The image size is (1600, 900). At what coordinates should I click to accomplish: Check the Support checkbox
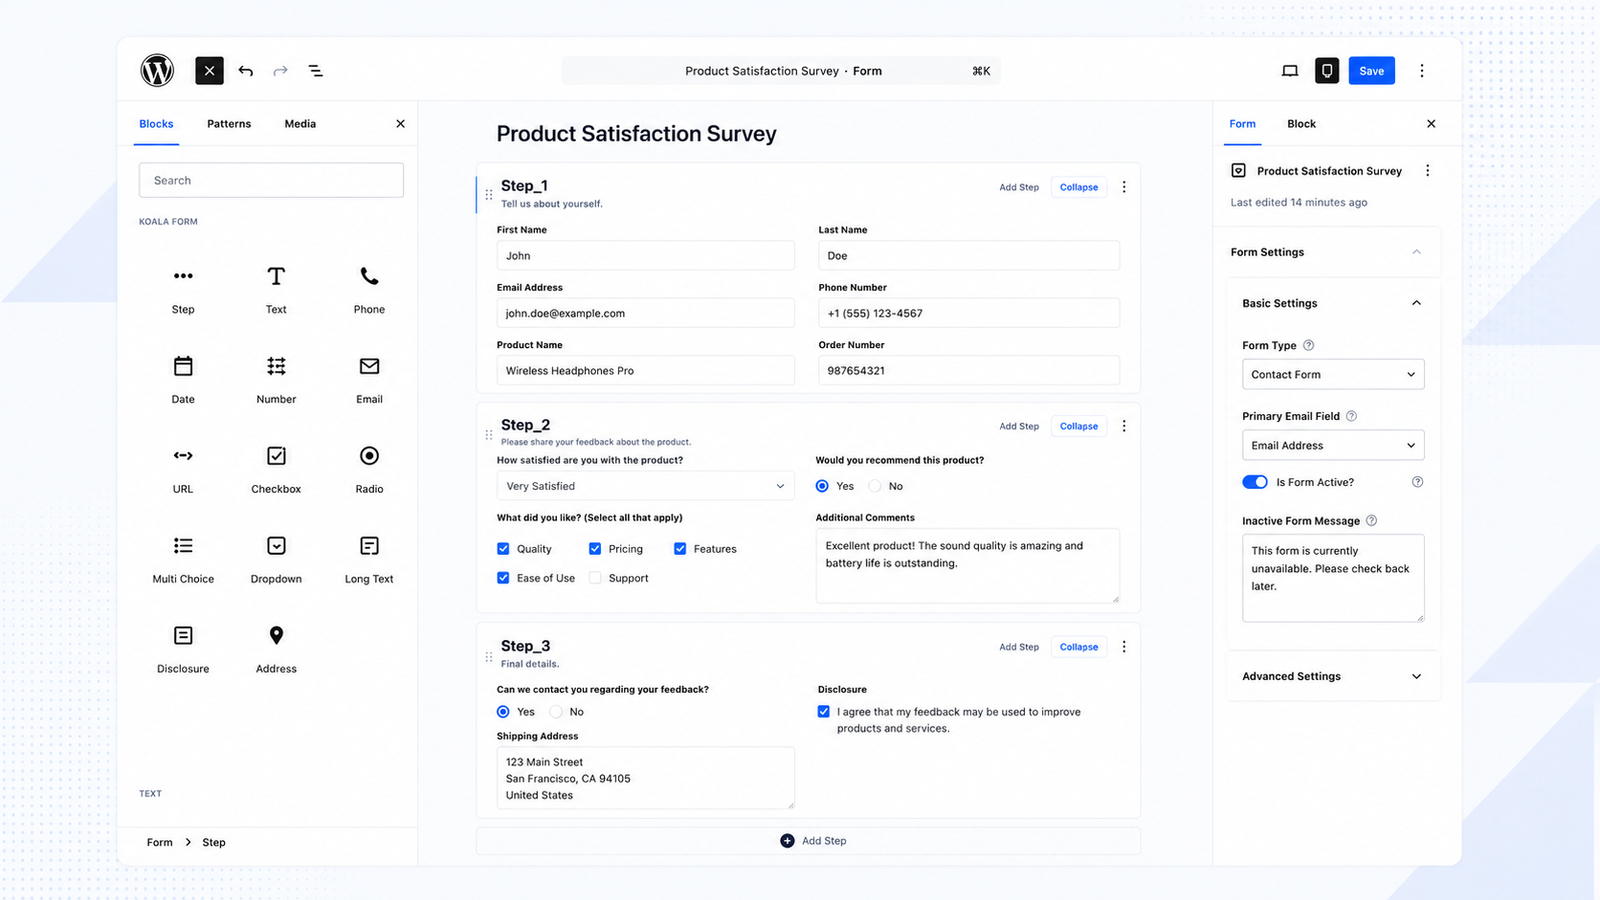(595, 578)
